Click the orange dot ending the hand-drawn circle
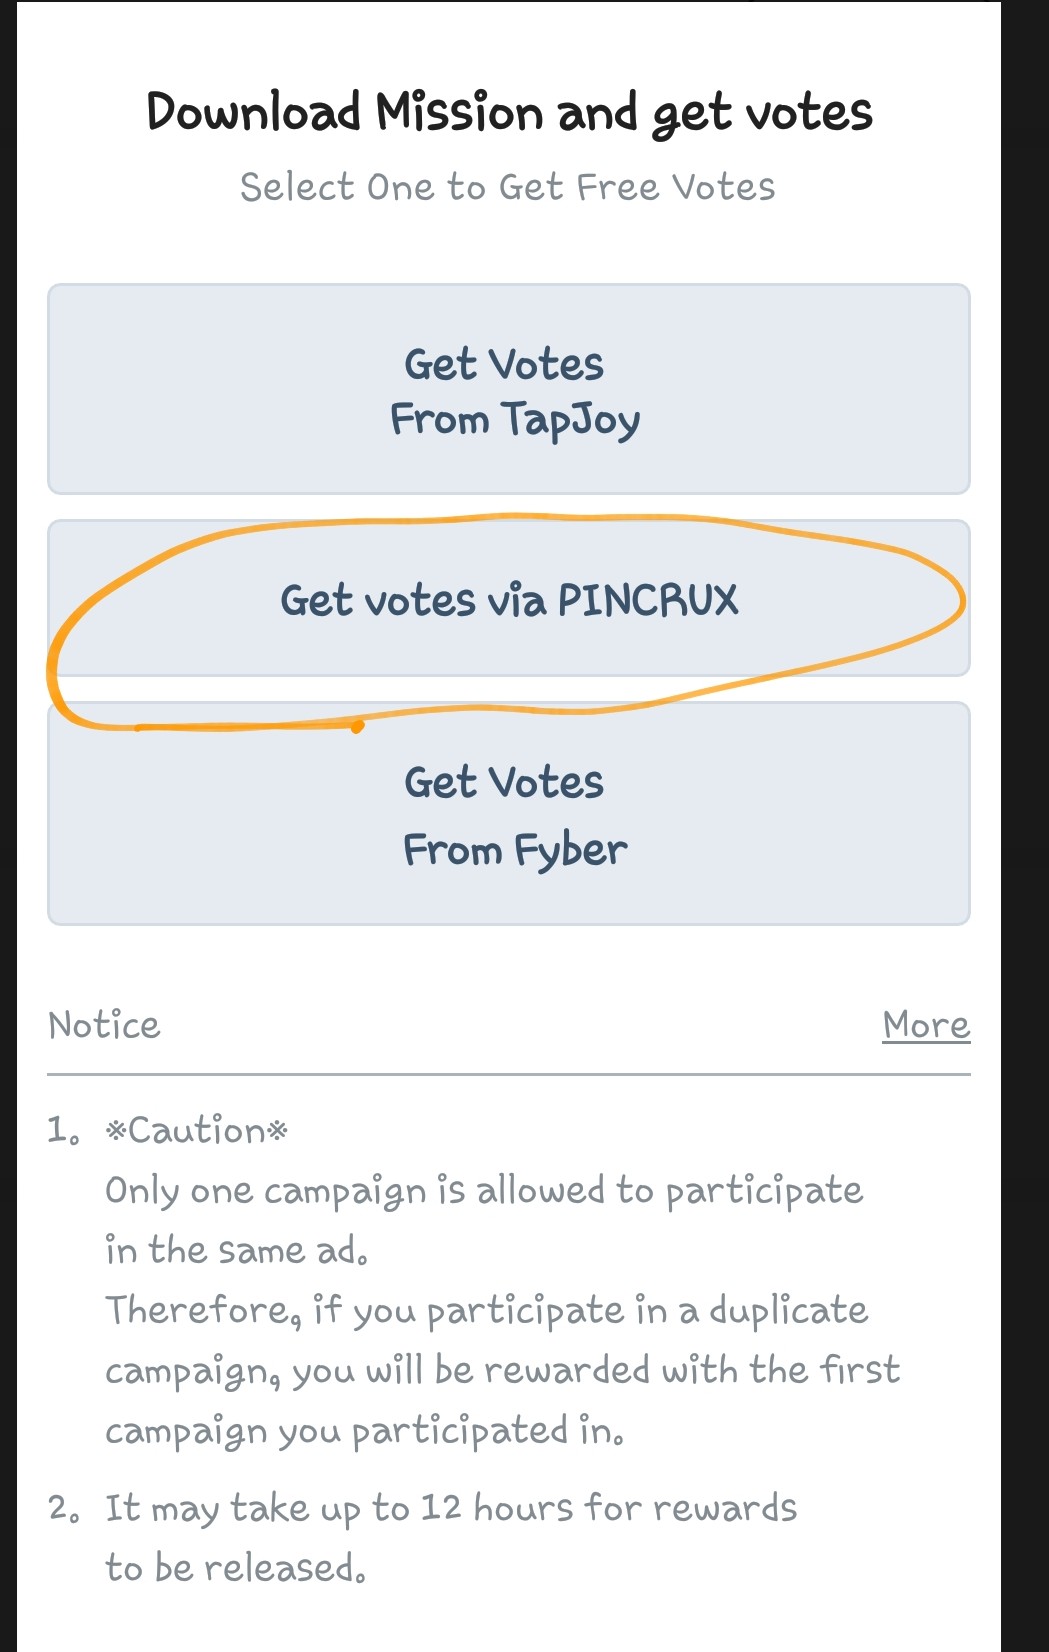Screen dimensions: 1049x1652 pyautogui.click(x=357, y=727)
